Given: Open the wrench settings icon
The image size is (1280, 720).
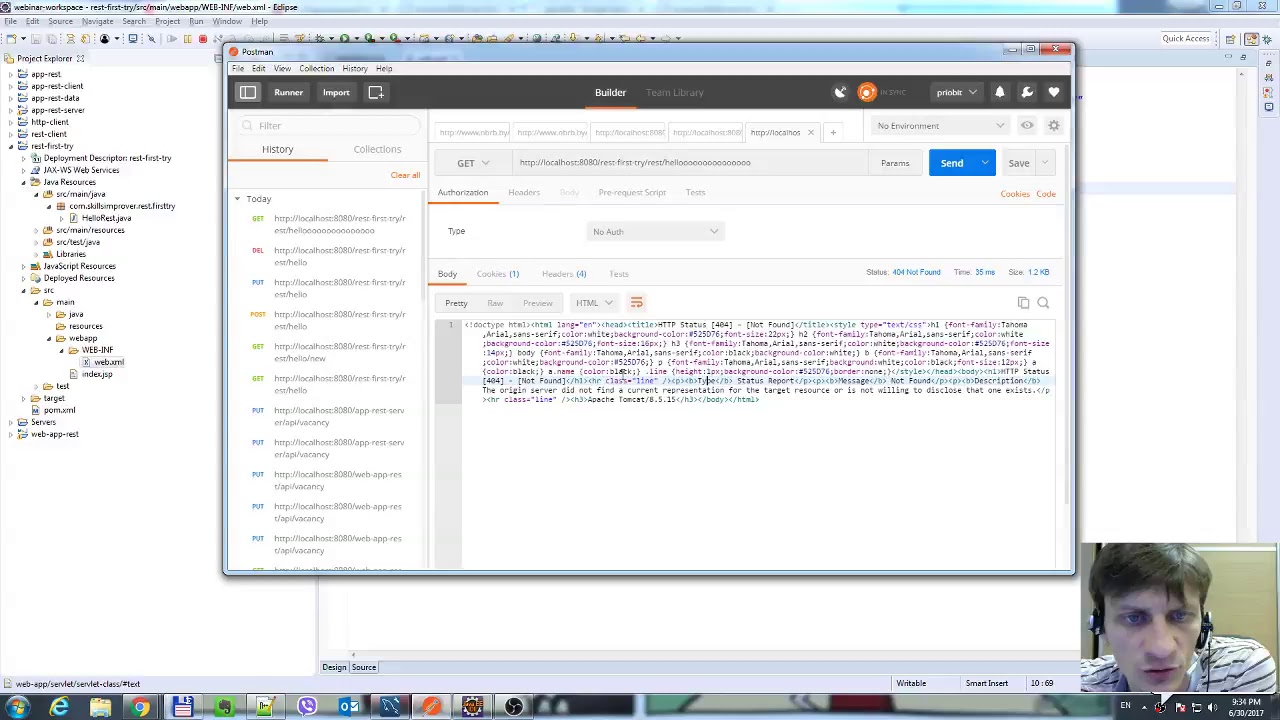Looking at the screenshot, I should pyautogui.click(x=1027, y=92).
